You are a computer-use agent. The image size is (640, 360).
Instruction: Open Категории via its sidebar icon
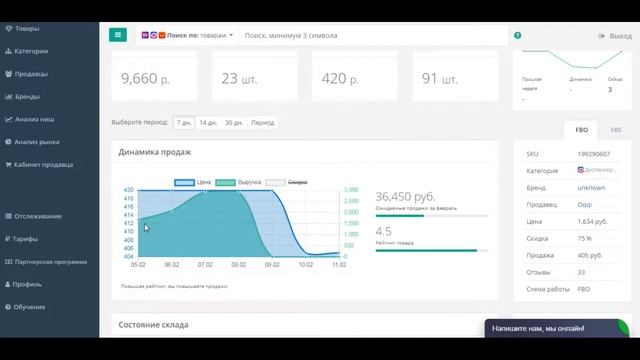tap(8, 51)
